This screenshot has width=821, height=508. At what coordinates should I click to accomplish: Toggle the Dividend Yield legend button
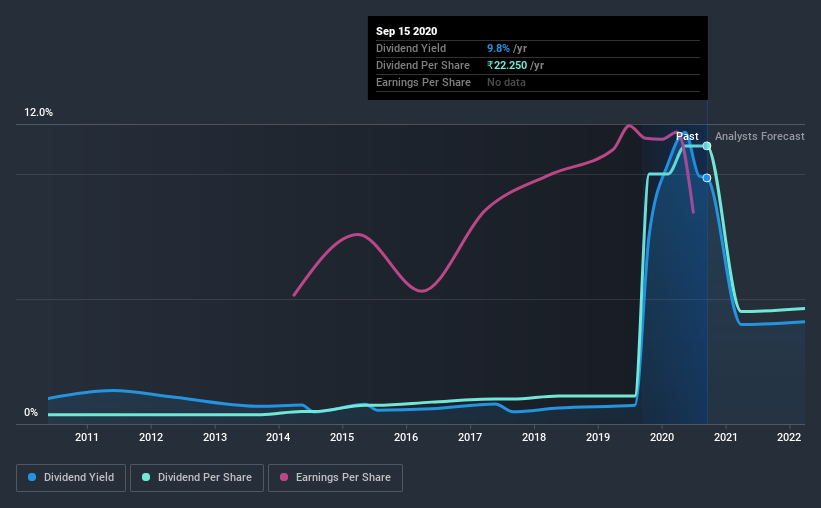(71, 478)
